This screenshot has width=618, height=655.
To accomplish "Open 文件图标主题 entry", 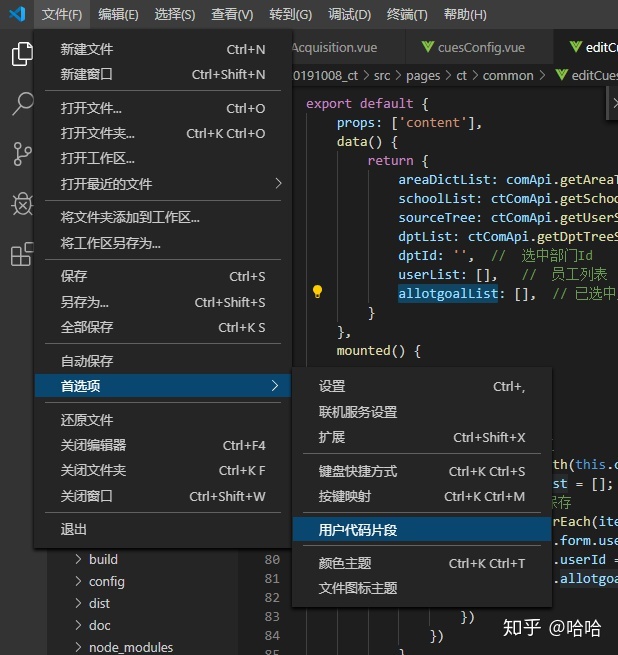I will coord(422,588).
